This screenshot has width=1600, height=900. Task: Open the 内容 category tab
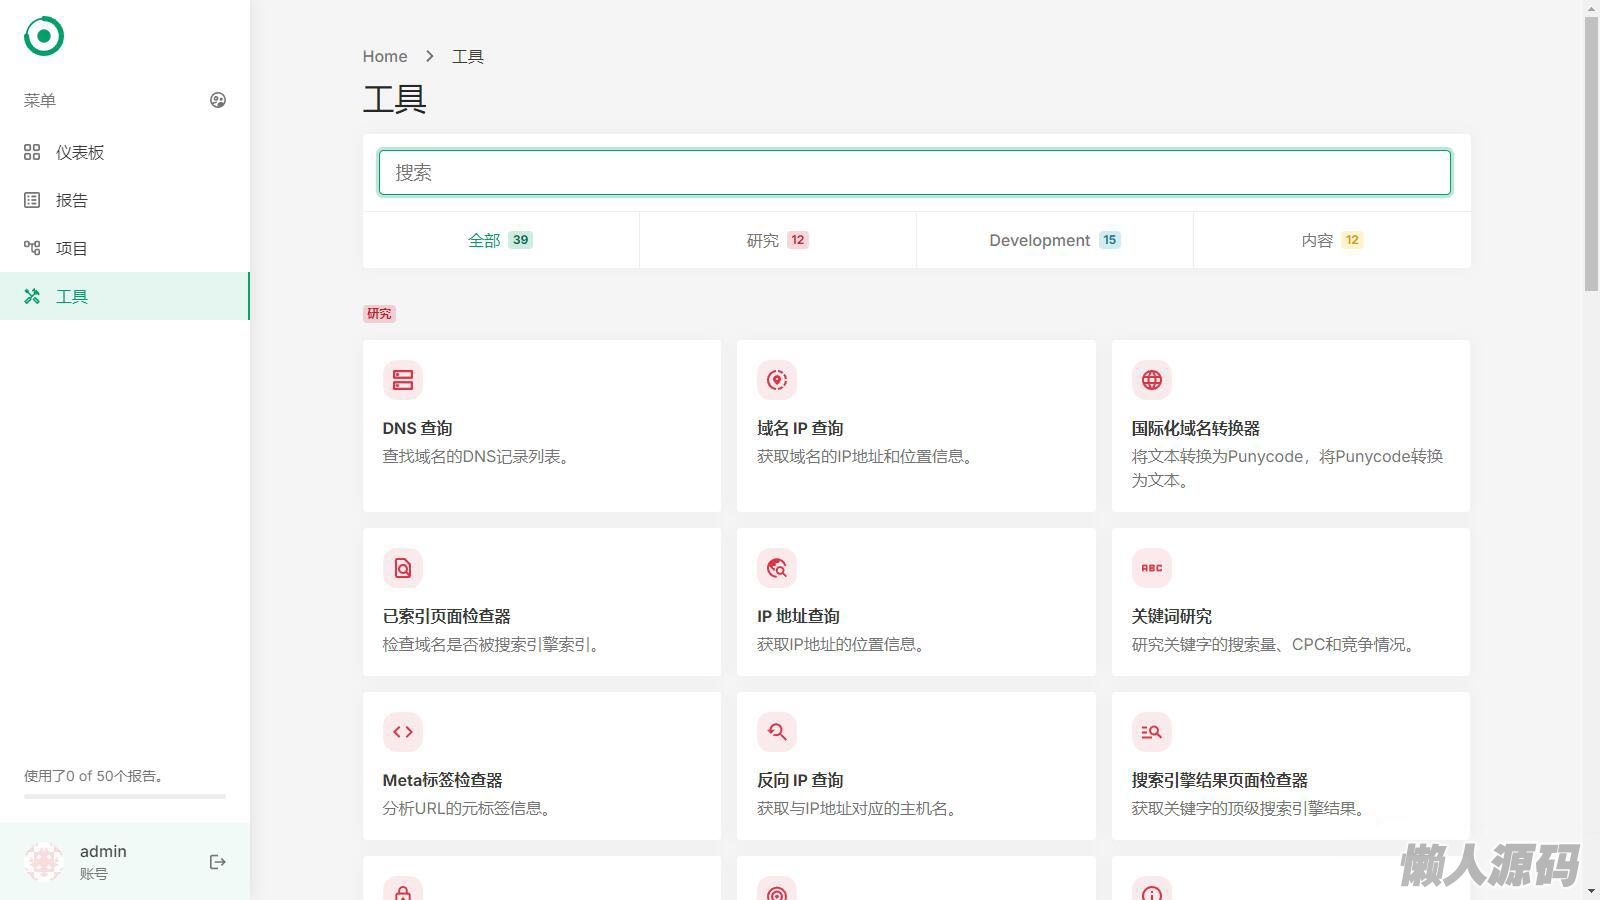(1331, 240)
